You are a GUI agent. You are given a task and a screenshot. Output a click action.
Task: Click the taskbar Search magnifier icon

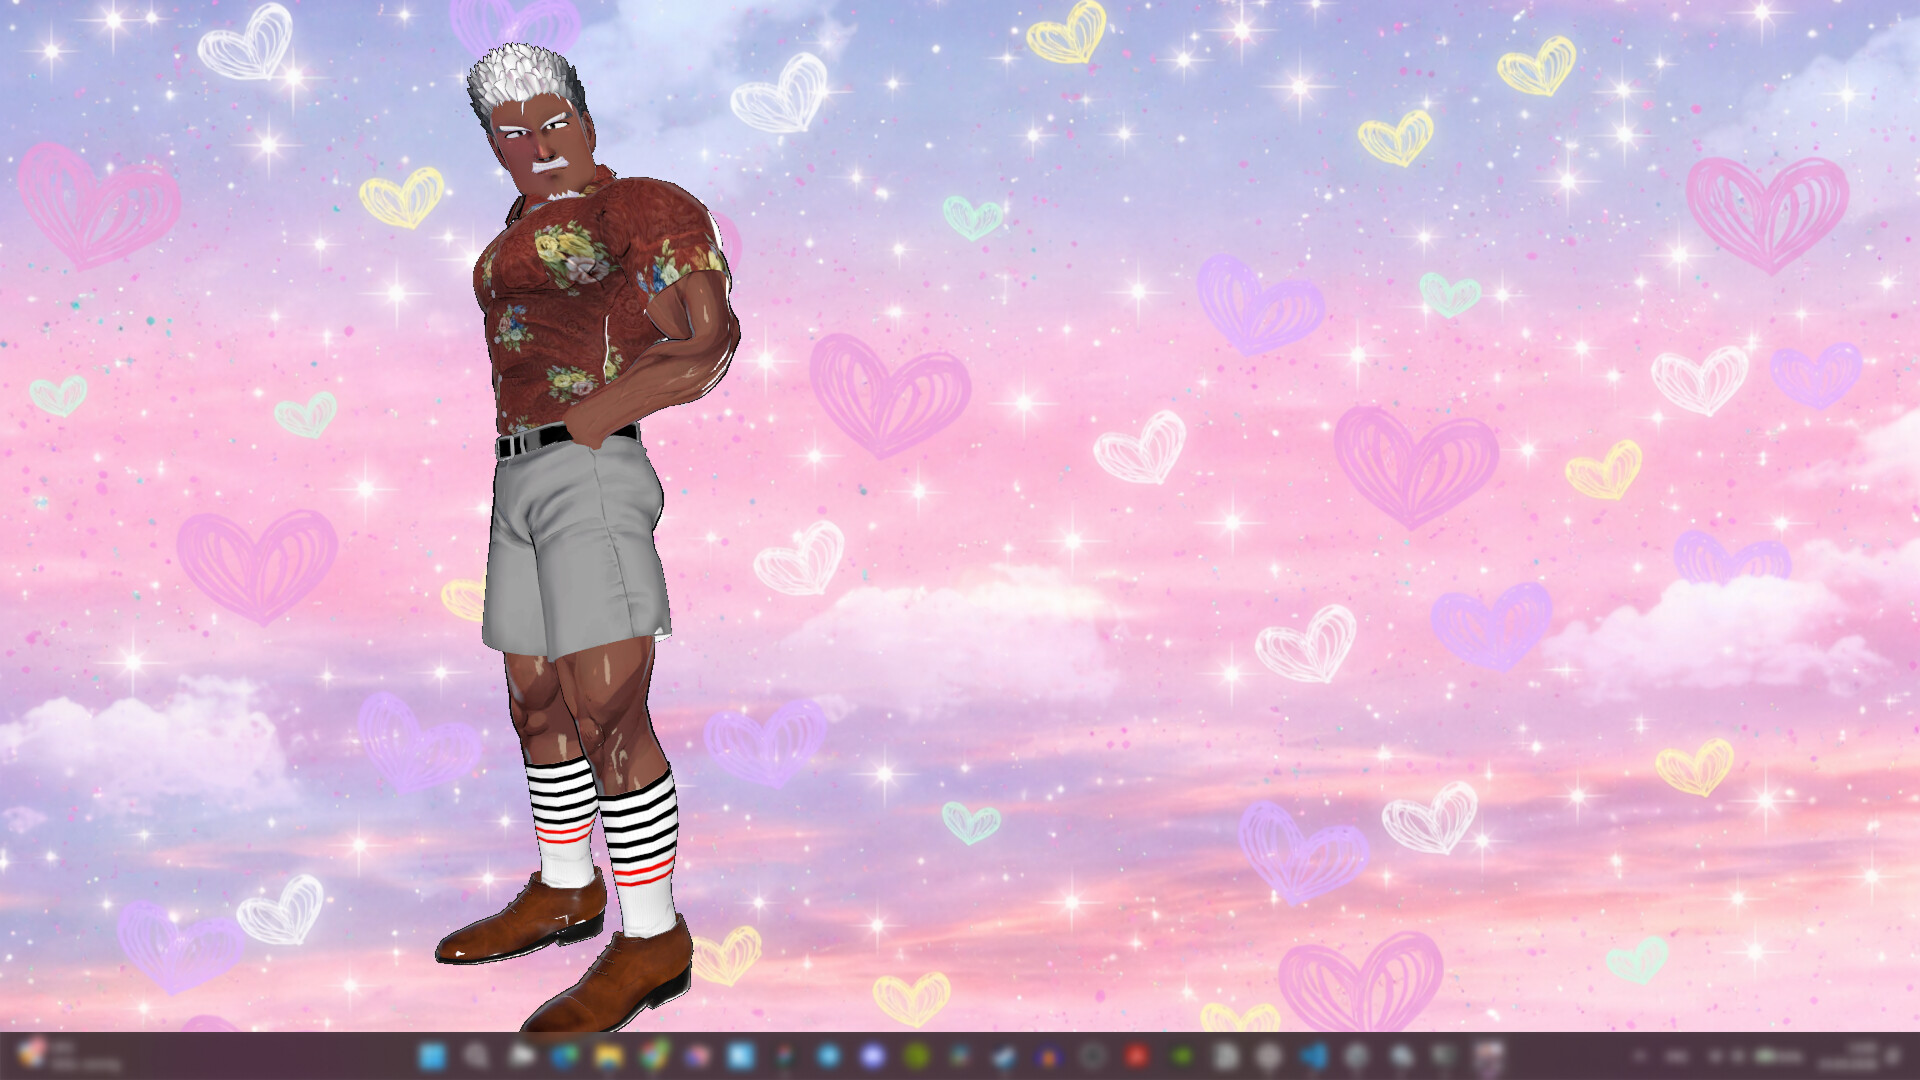(x=476, y=1056)
